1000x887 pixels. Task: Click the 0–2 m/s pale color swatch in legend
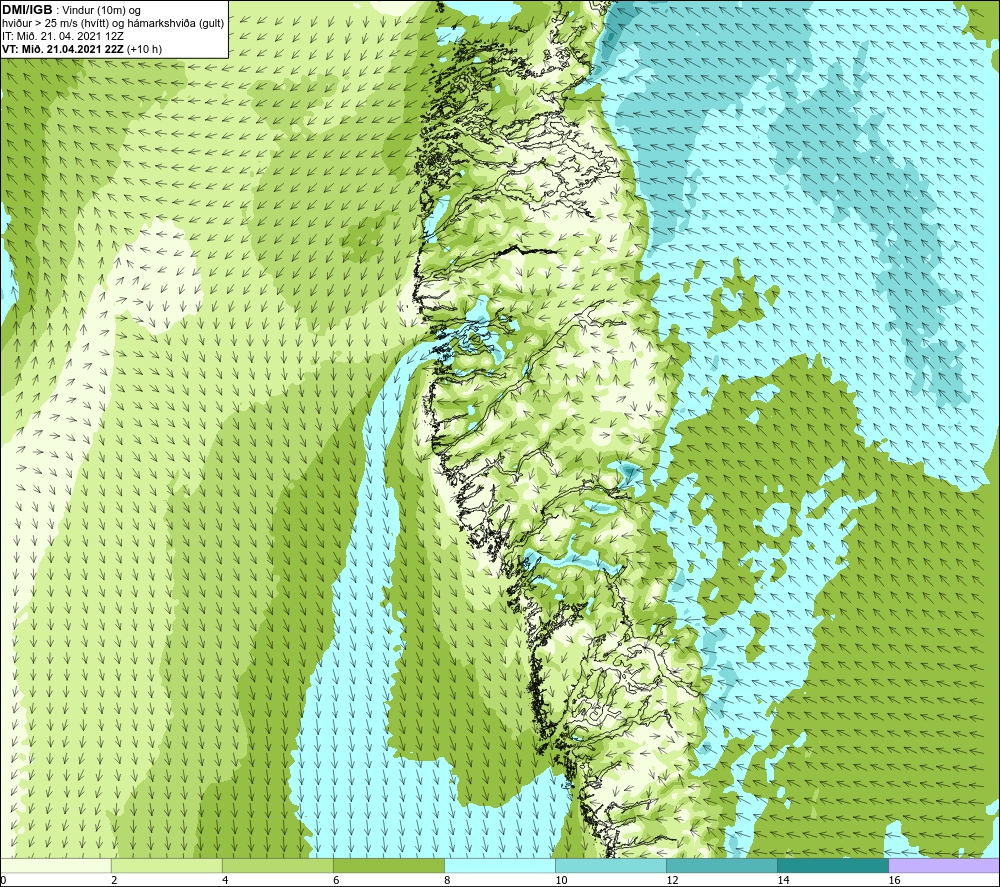pos(56,865)
